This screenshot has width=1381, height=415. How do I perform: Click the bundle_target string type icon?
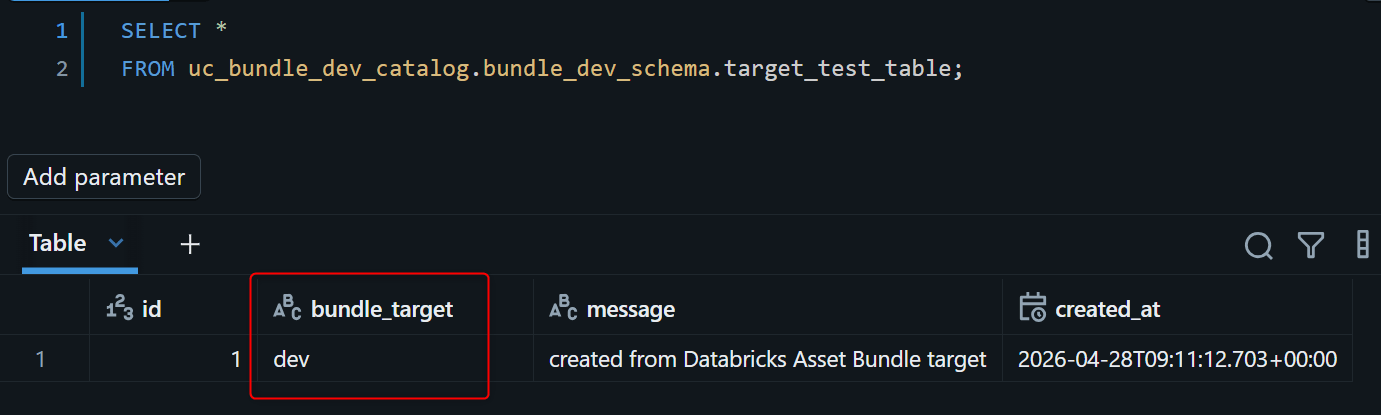tap(287, 310)
